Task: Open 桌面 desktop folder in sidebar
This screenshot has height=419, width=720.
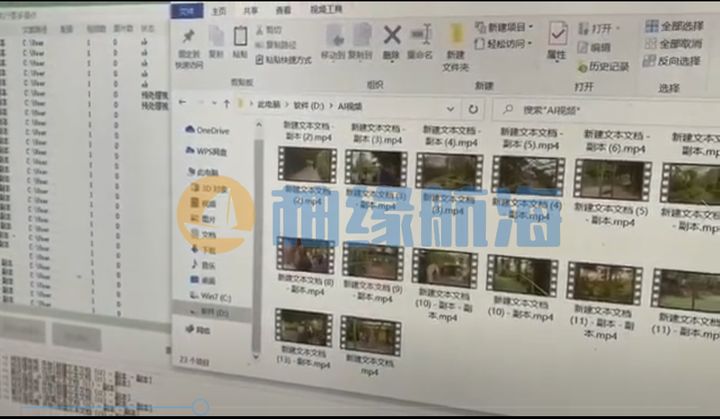Action: pyautogui.click(x=203, y=280)
